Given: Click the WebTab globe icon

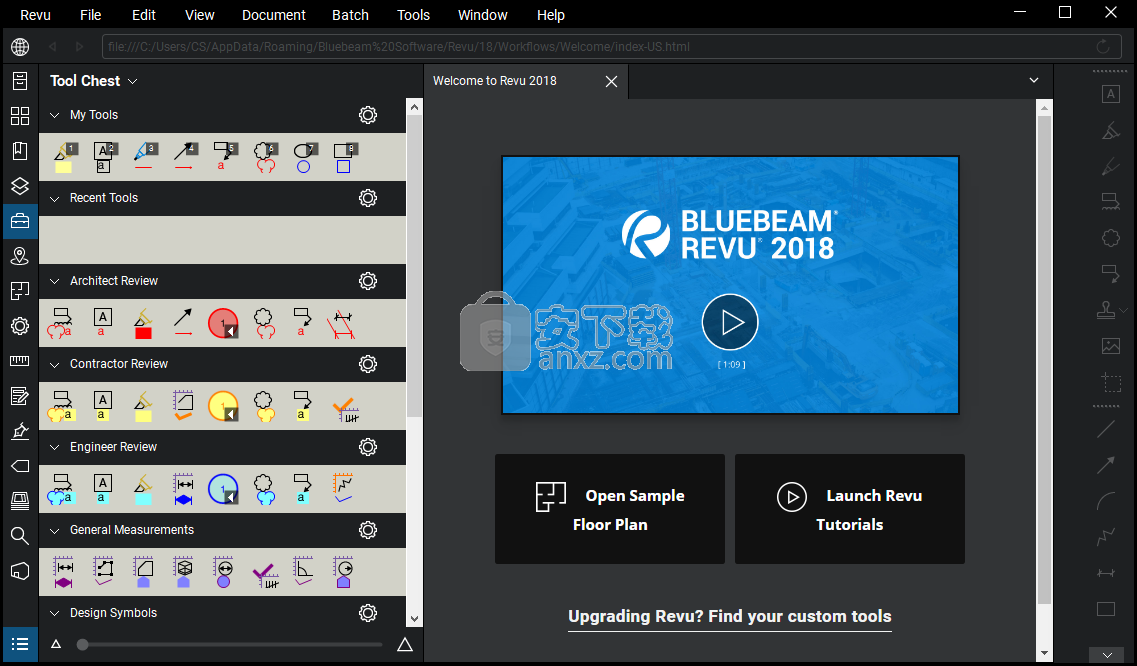Looking at the screenshot, I should point(20,46).
